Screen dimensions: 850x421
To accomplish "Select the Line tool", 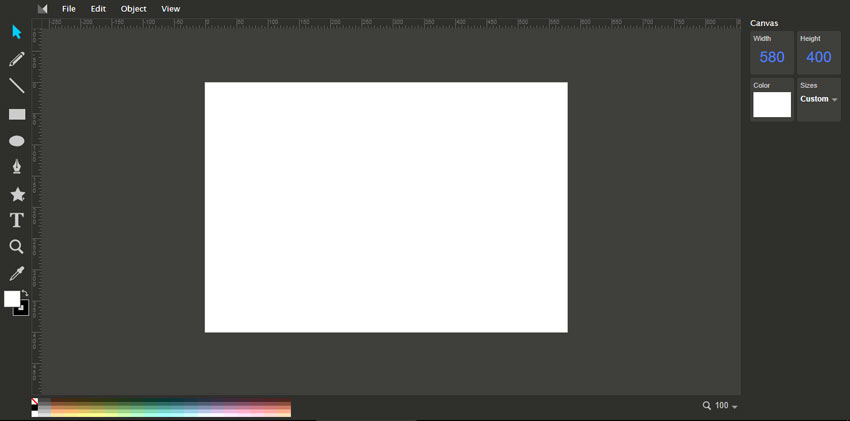I will 16,86.
